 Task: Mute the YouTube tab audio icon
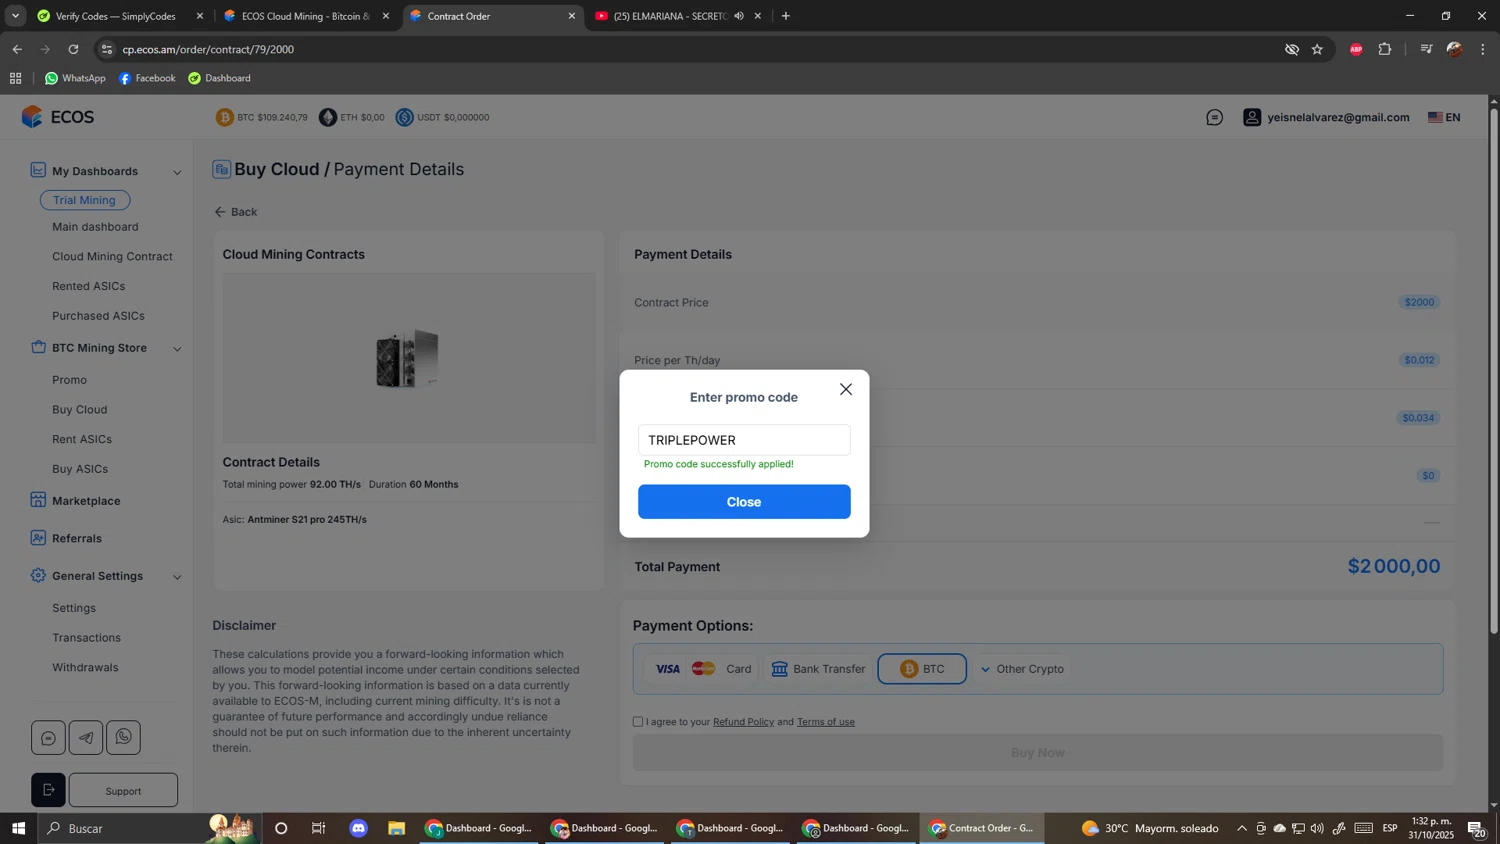739,16
